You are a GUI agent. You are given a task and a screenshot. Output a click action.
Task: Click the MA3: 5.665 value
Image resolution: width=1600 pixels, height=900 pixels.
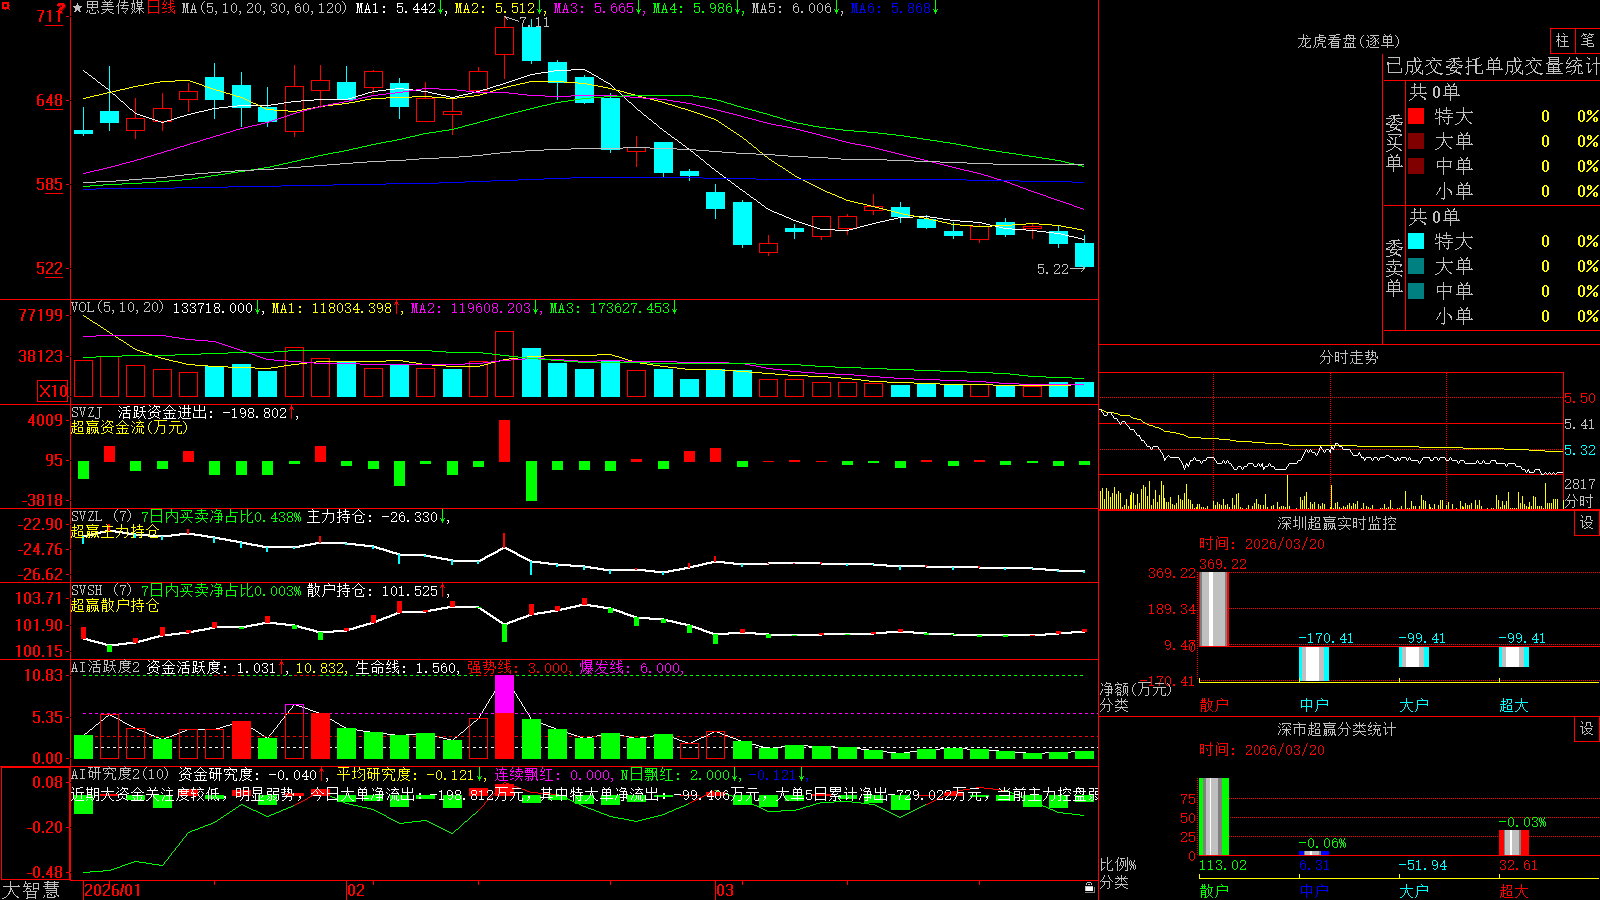pos(598,8)
